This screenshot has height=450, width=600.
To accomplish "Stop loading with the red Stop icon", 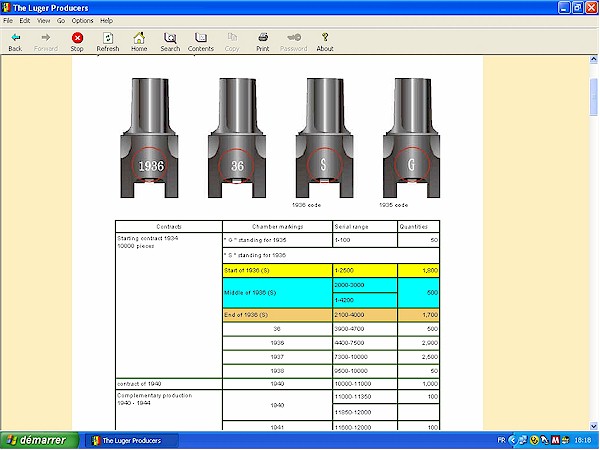I will point(77,42).
